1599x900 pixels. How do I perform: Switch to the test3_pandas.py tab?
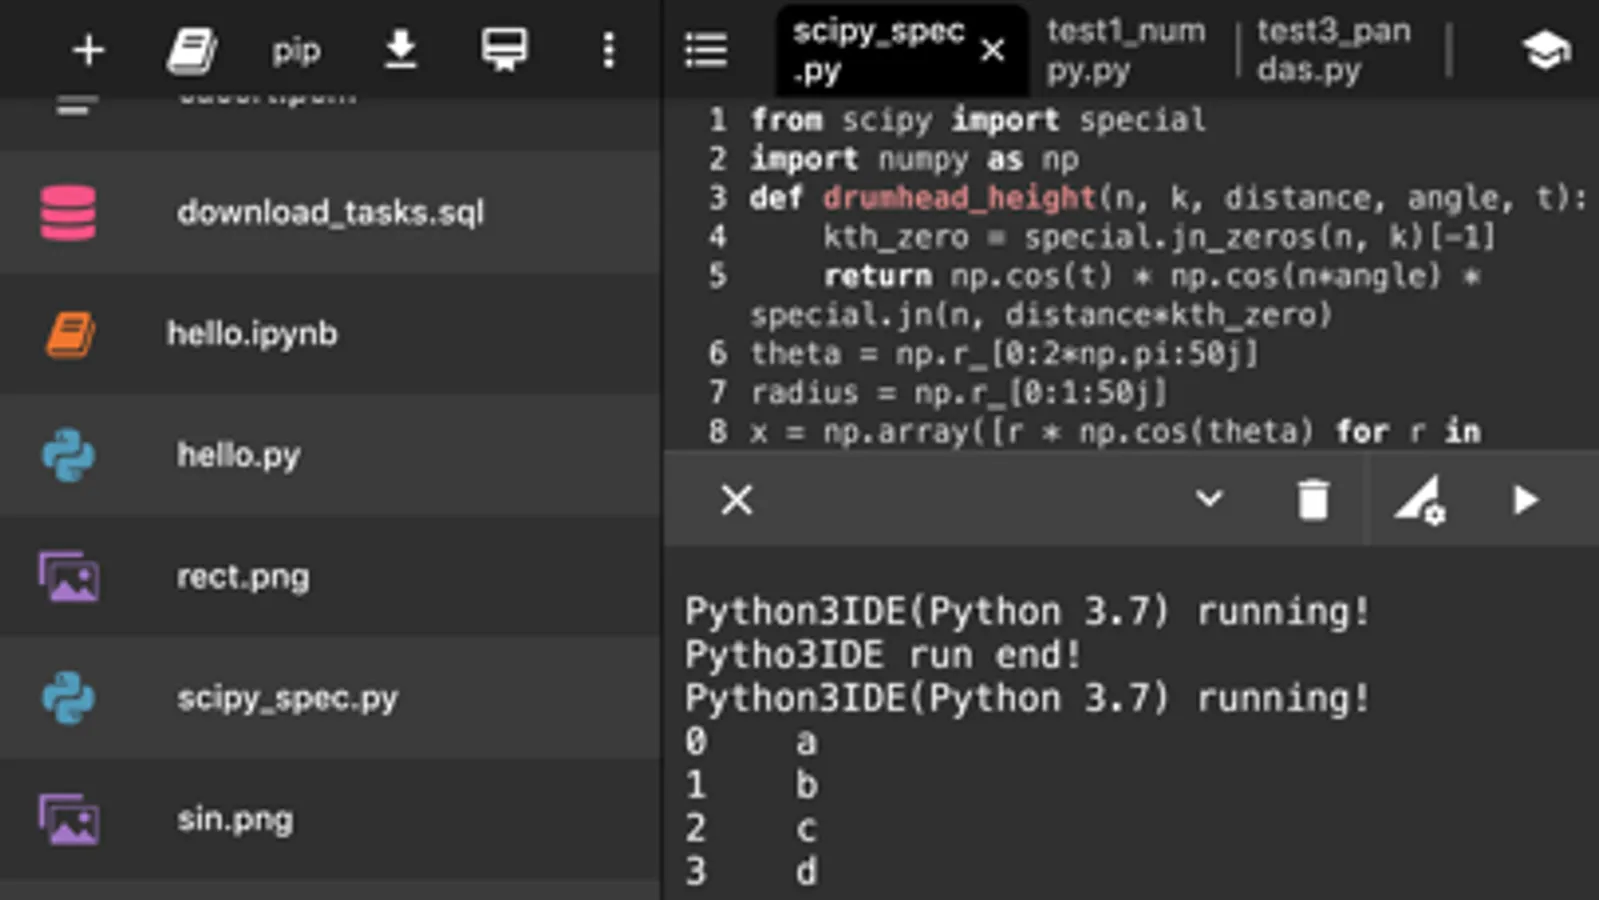[x=1333, y=50]
